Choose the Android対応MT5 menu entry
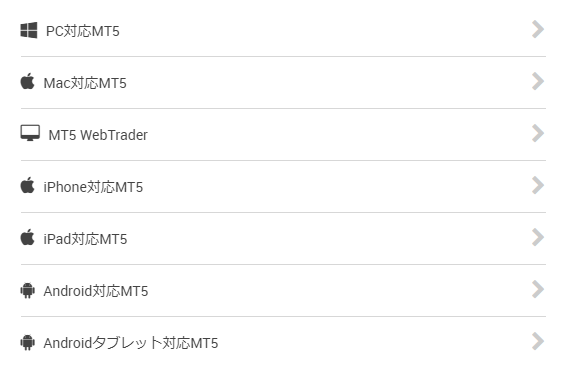The height and width of the screenshot is (373, 576). coord(96,291)
